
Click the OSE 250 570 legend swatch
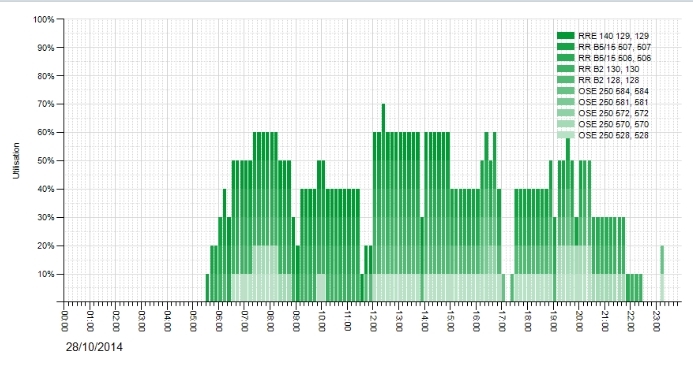click(x=565, y=124)
